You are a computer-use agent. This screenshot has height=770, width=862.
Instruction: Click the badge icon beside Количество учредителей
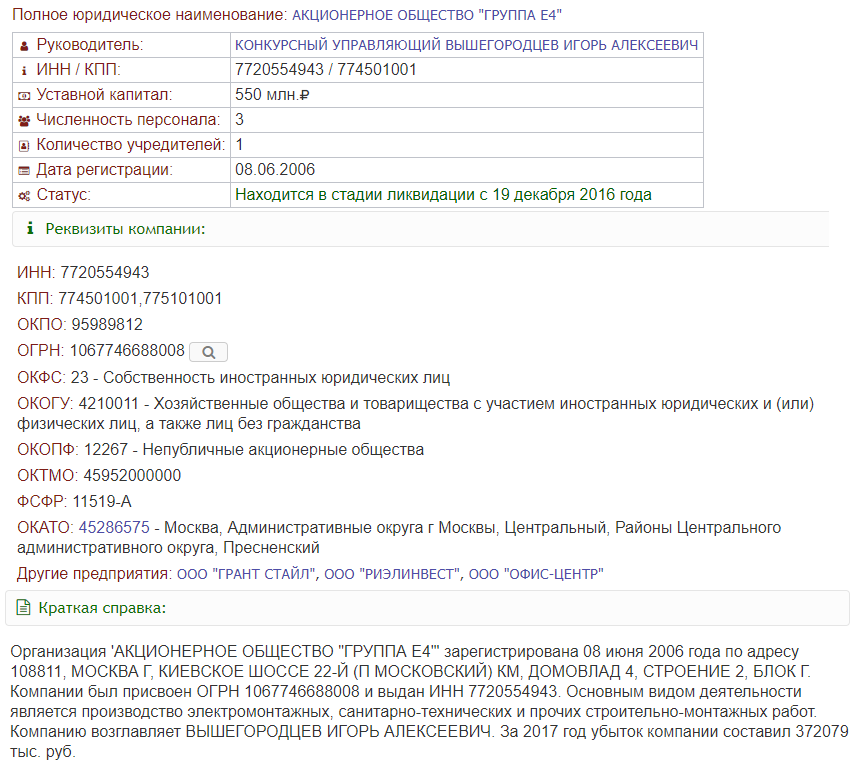(24, 146)
